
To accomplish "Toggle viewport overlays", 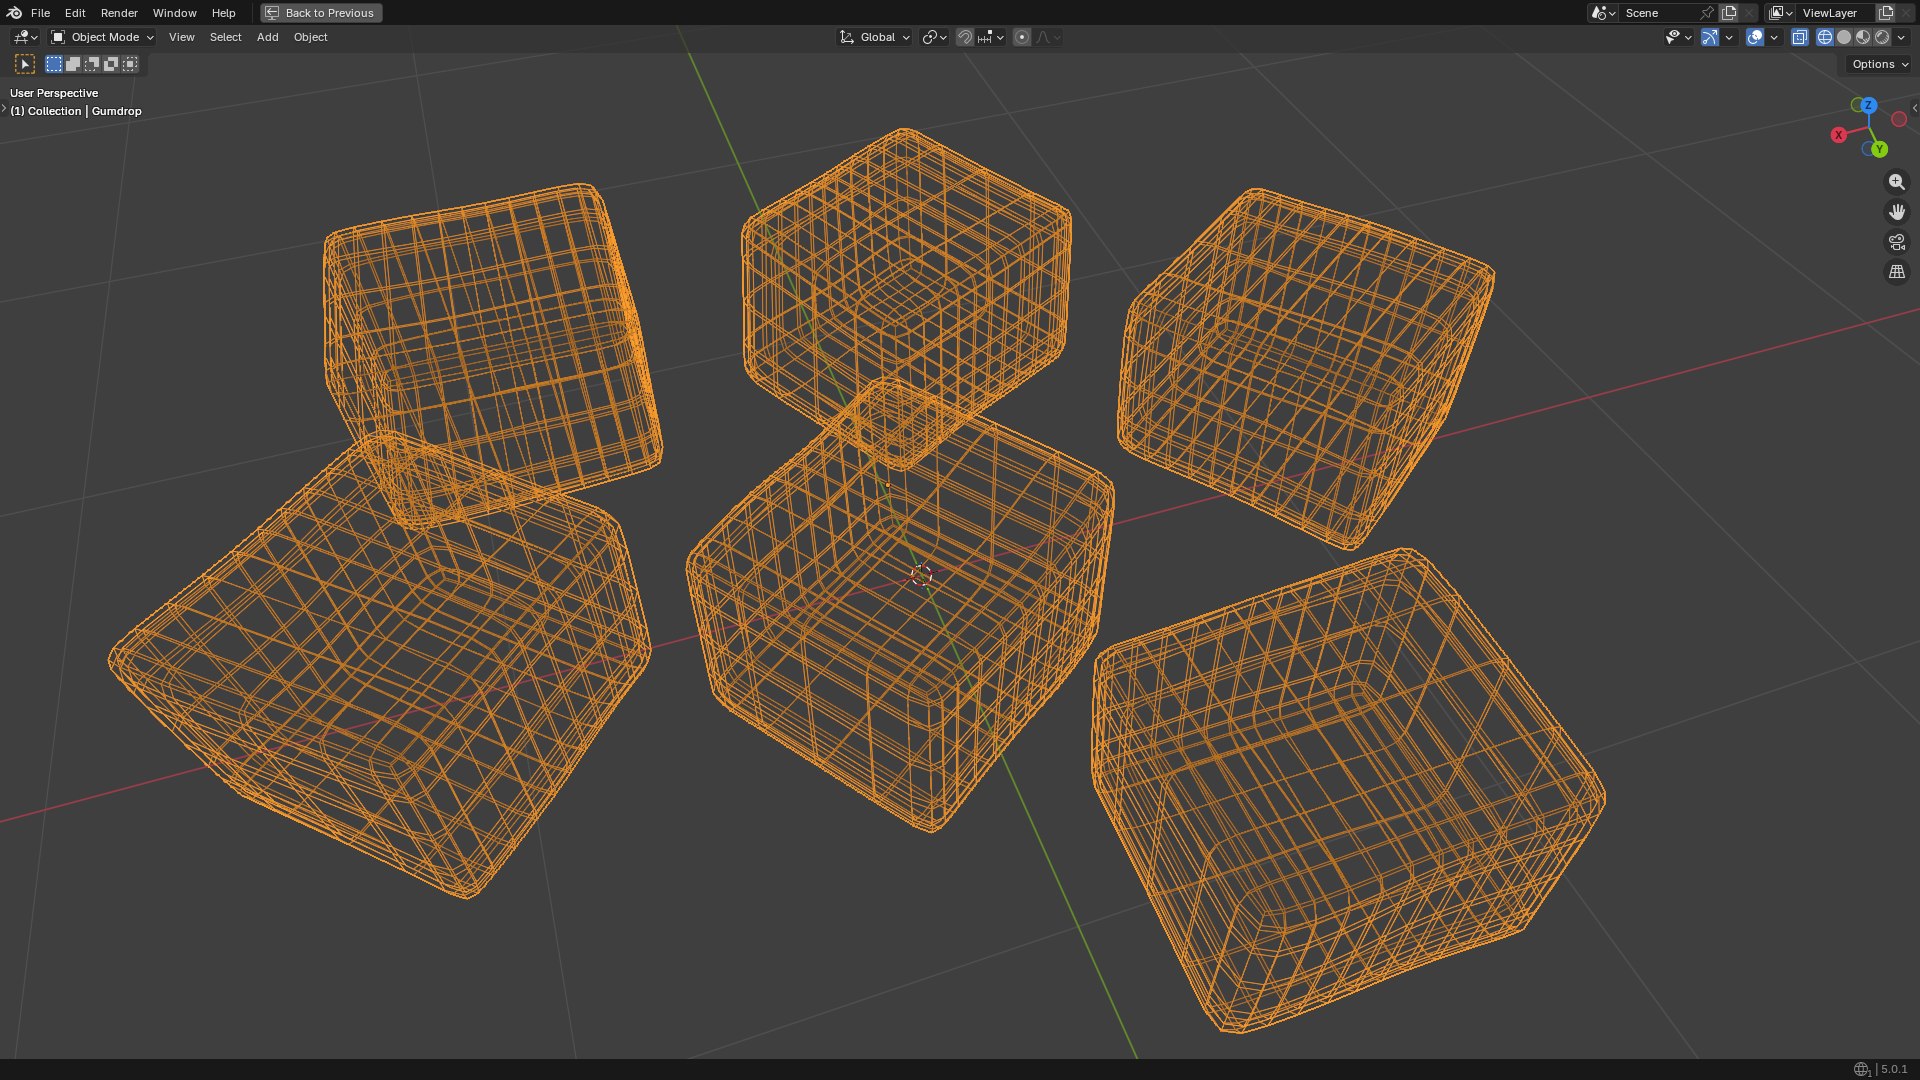I will 1755,37.
